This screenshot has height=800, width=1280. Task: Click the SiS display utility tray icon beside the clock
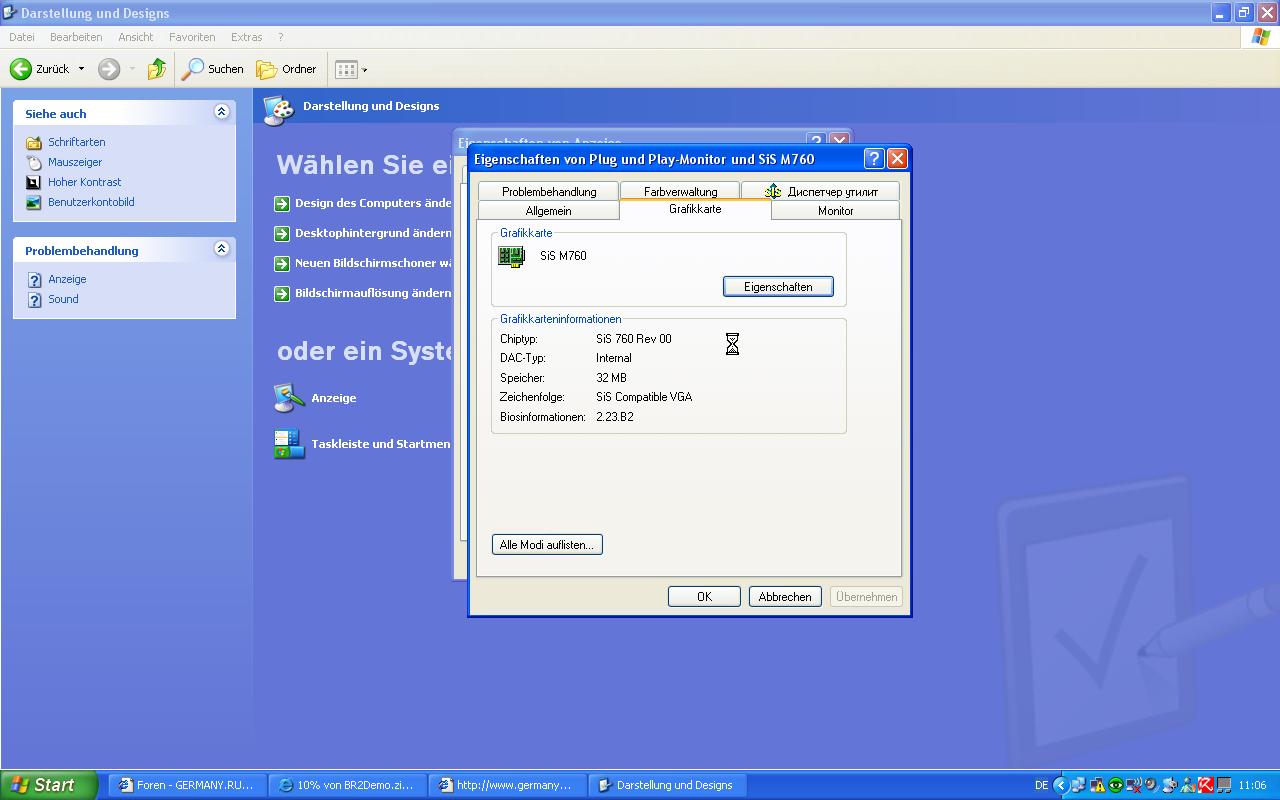click(x=1223, y=785)
